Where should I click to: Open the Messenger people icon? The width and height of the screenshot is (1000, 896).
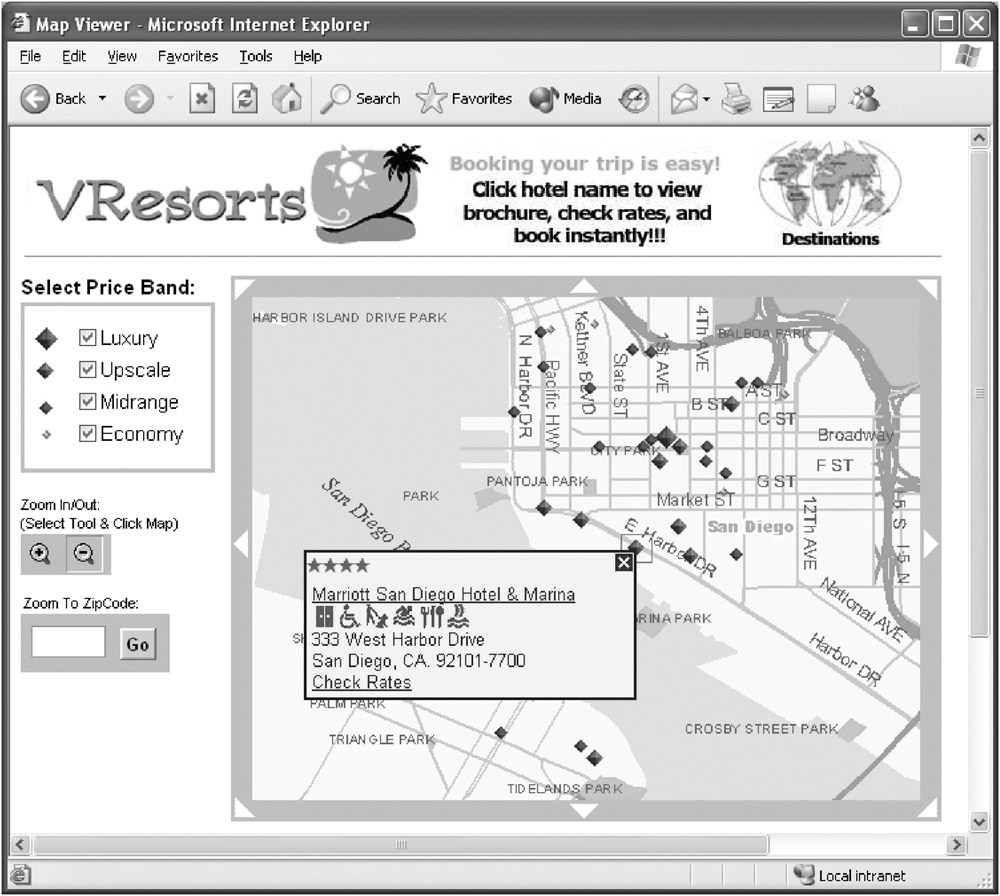[x=864, y=99]
